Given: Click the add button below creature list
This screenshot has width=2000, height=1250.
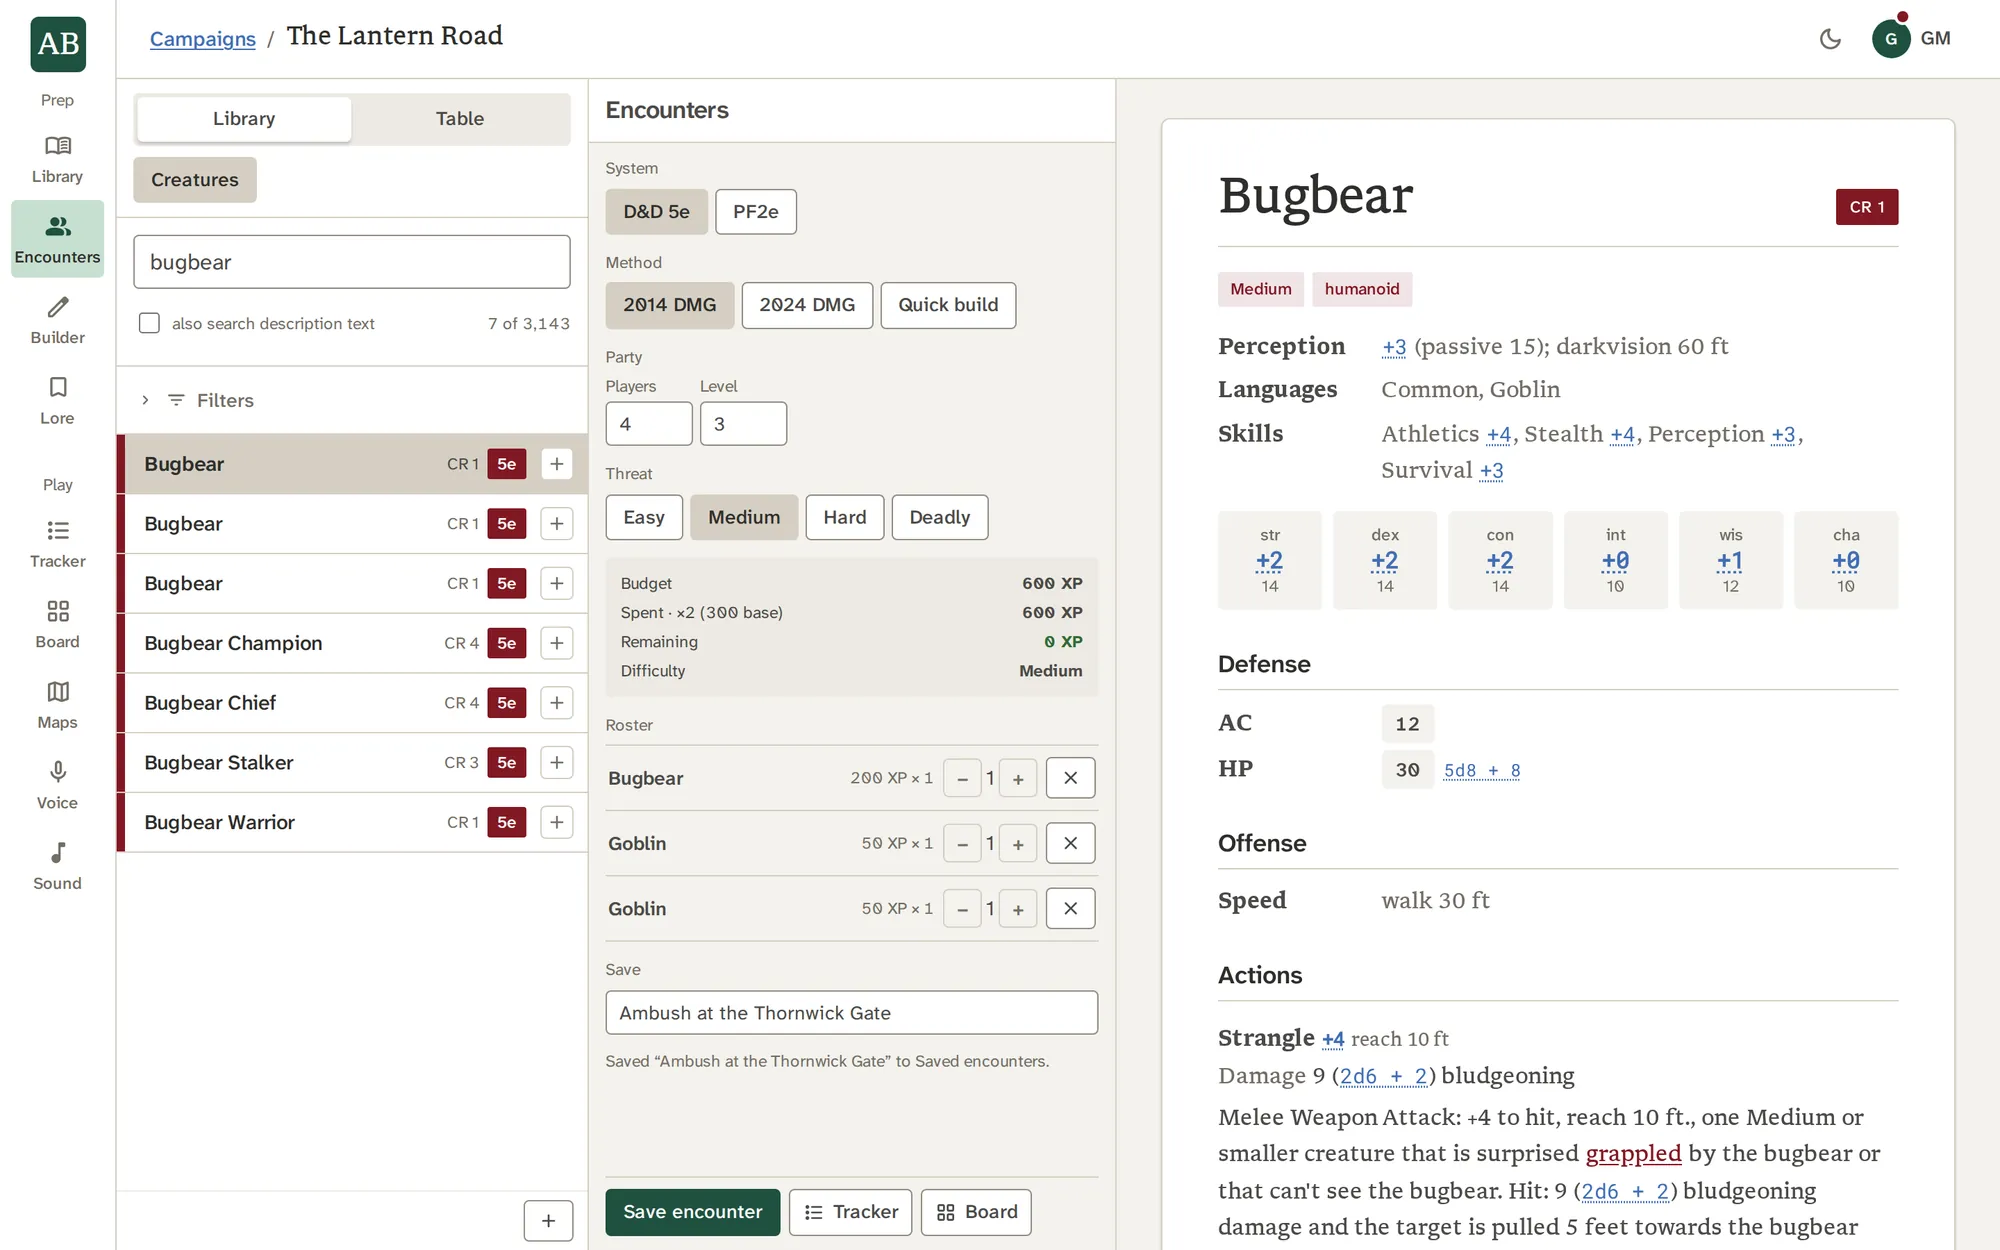Looking at the screenshot, I should 548,1220.
